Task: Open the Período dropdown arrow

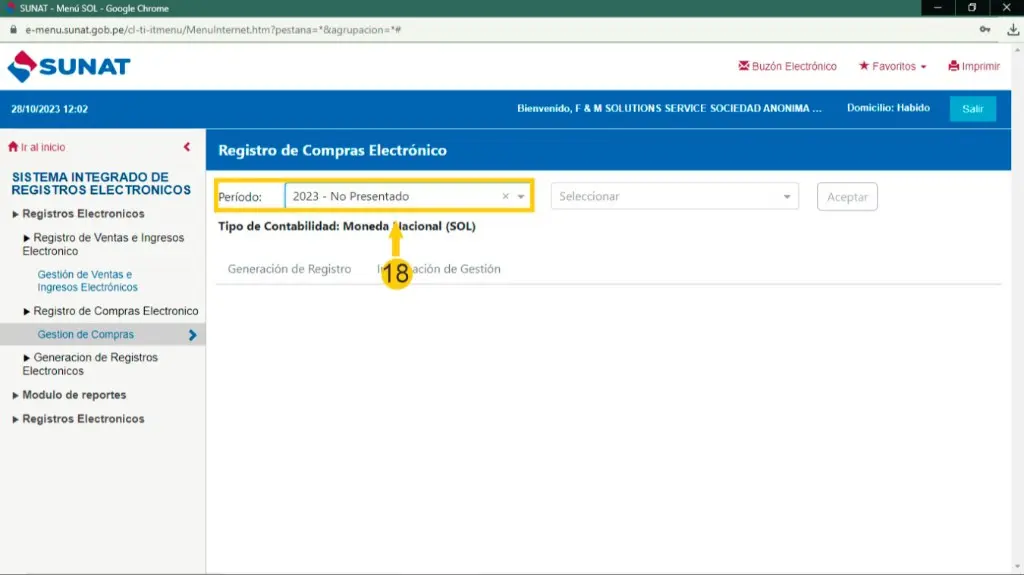Action: 521,197
